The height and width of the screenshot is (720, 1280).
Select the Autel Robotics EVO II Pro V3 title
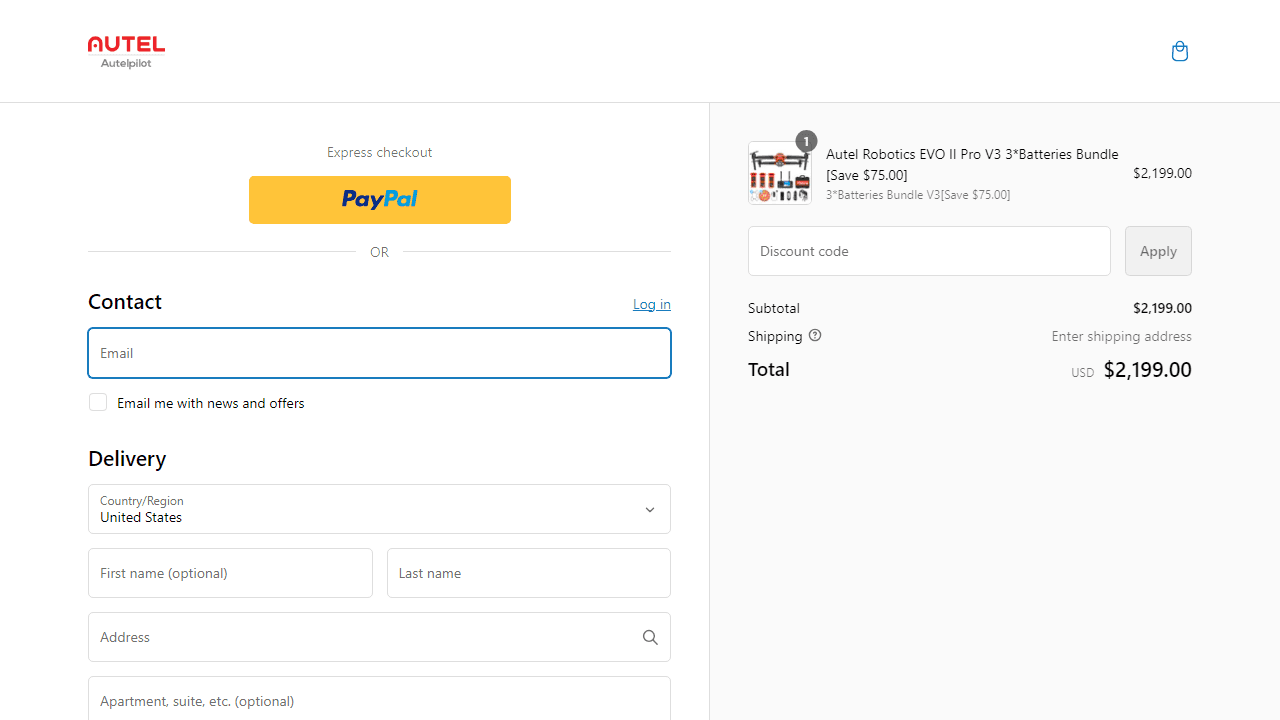[x=972, y=164]
